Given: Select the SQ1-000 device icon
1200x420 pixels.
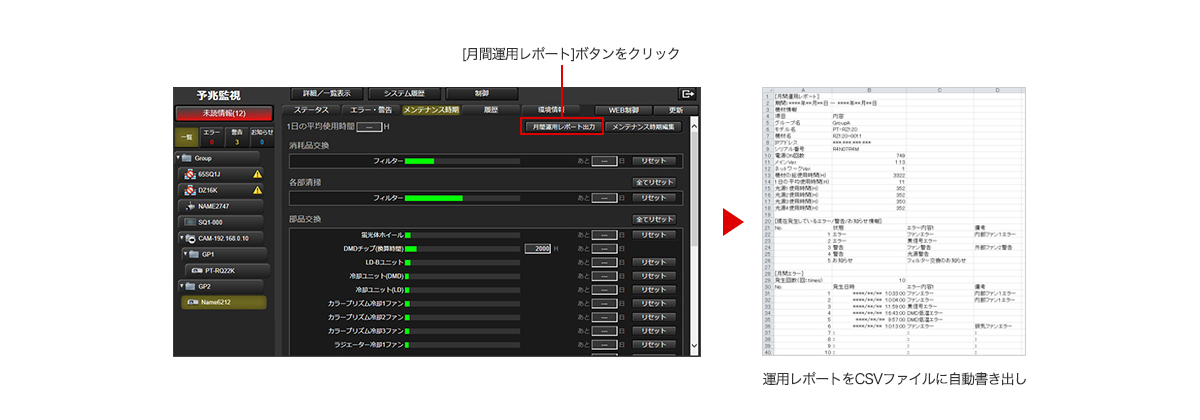Looking at the screenshot, I should click(189, 222).
